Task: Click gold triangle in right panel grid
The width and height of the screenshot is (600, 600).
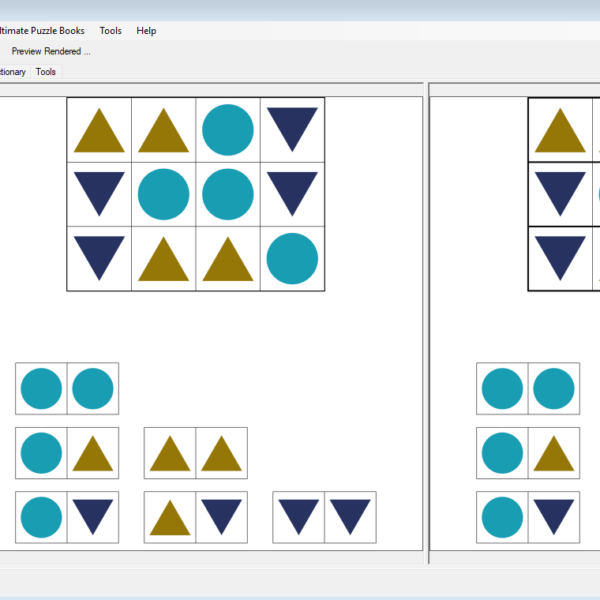Action: coord(560,130)
